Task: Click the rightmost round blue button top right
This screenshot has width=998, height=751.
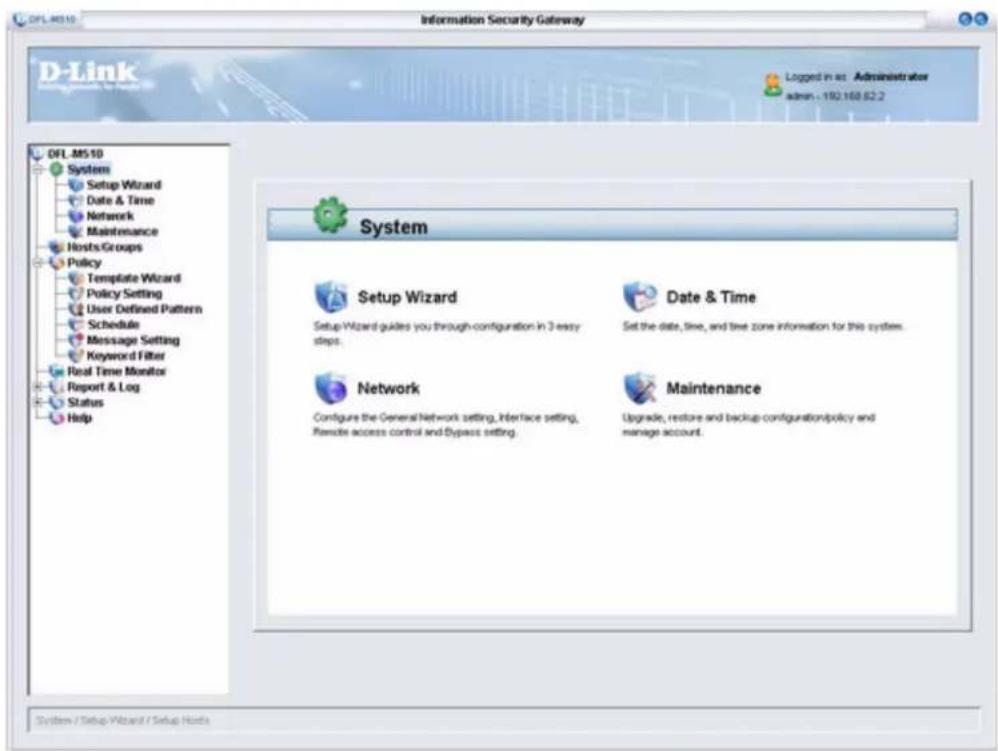Action: click(981, 19)
